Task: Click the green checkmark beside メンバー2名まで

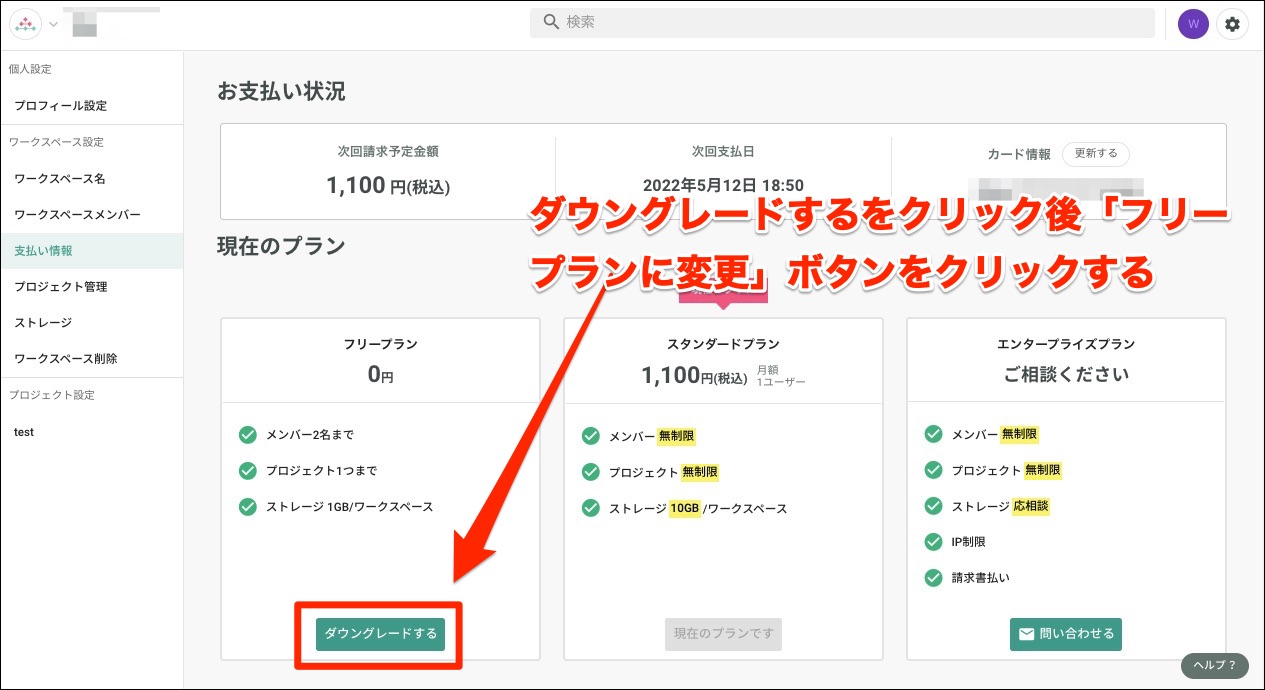Action: click(247, 434)
